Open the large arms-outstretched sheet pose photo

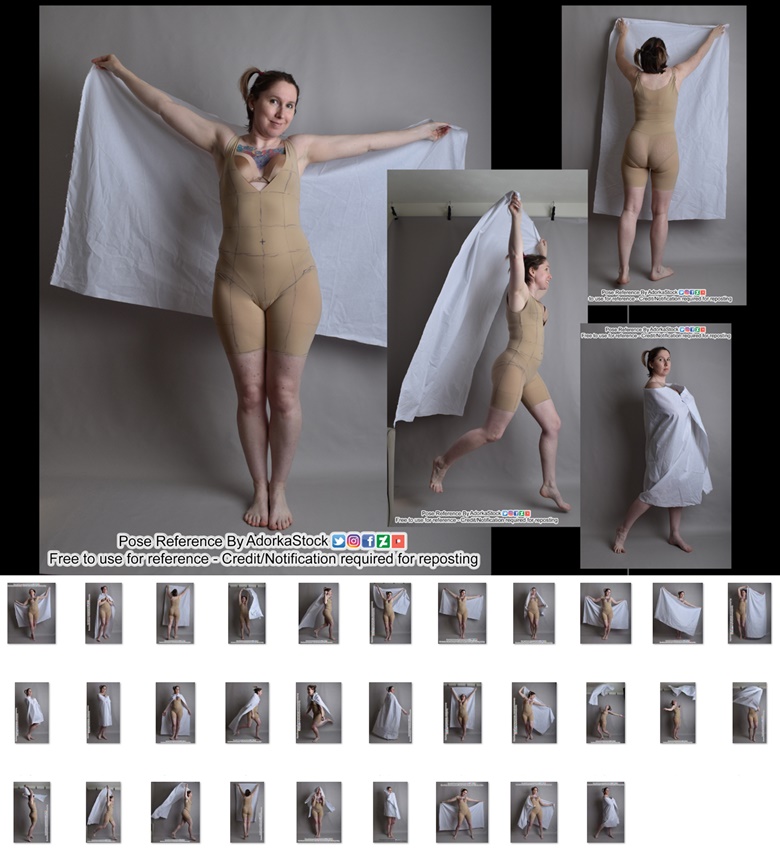coord(265,290)
